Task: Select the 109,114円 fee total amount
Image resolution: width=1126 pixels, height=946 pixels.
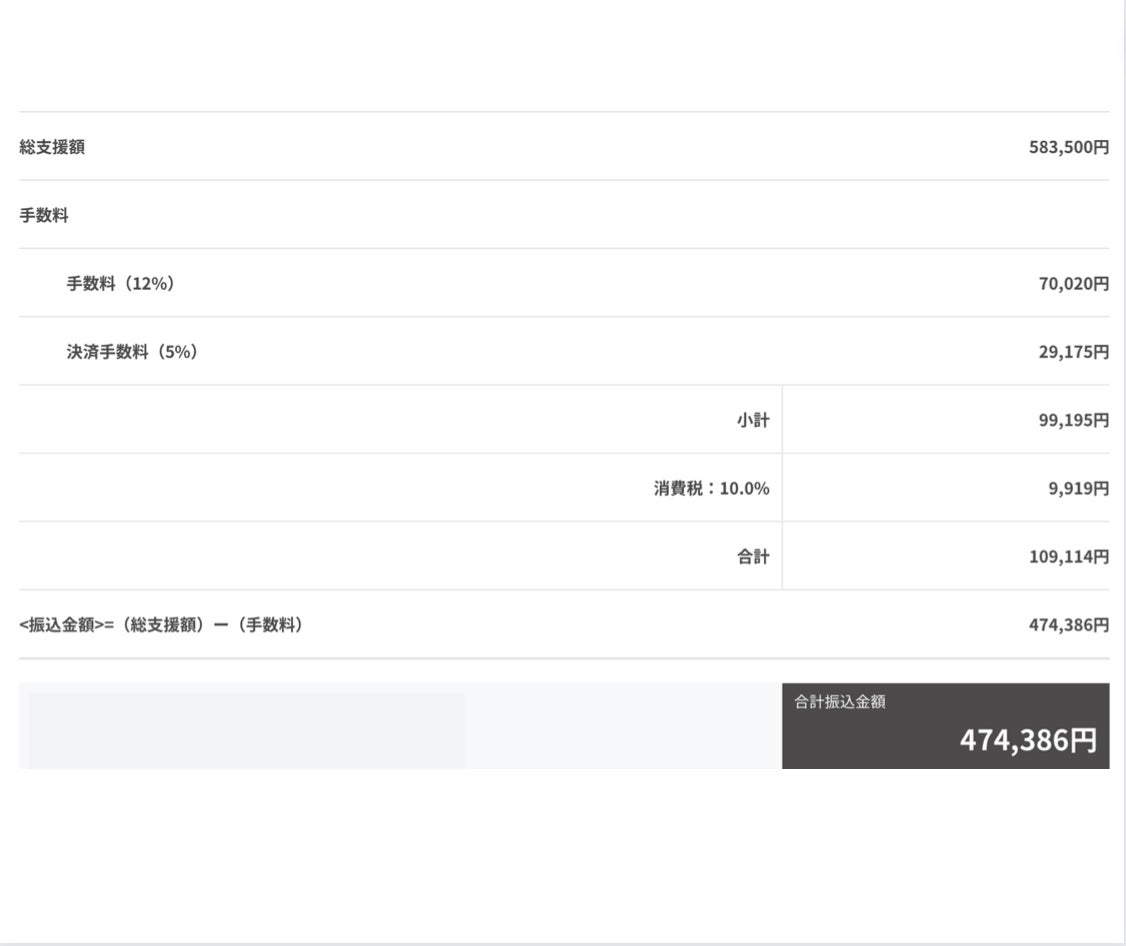Action: pos(1068,557)
